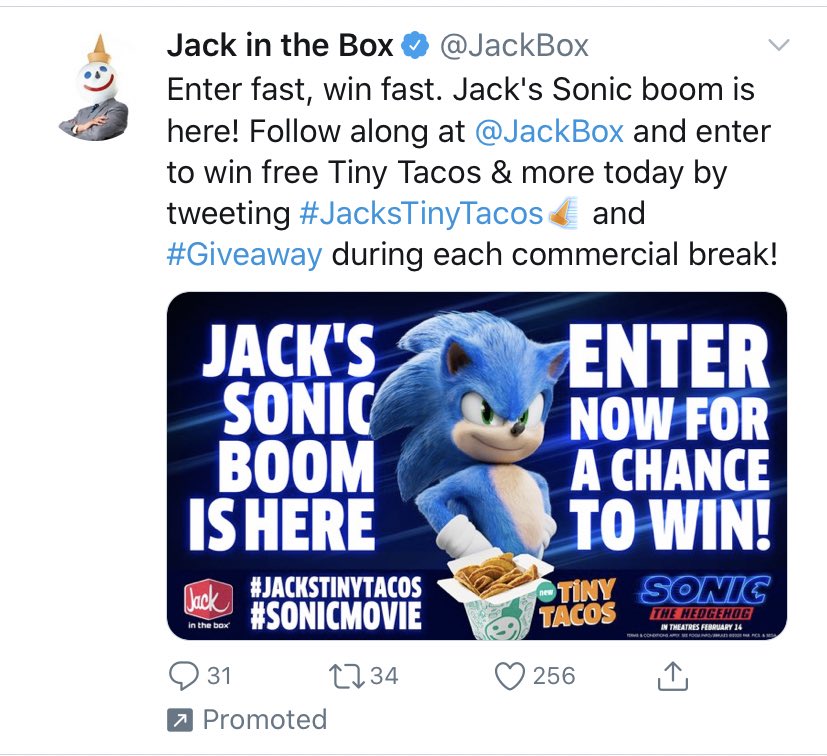Click the Jack in the Box profile avatar
This screenshot has width=827, height=756.
tap(94, 87)
